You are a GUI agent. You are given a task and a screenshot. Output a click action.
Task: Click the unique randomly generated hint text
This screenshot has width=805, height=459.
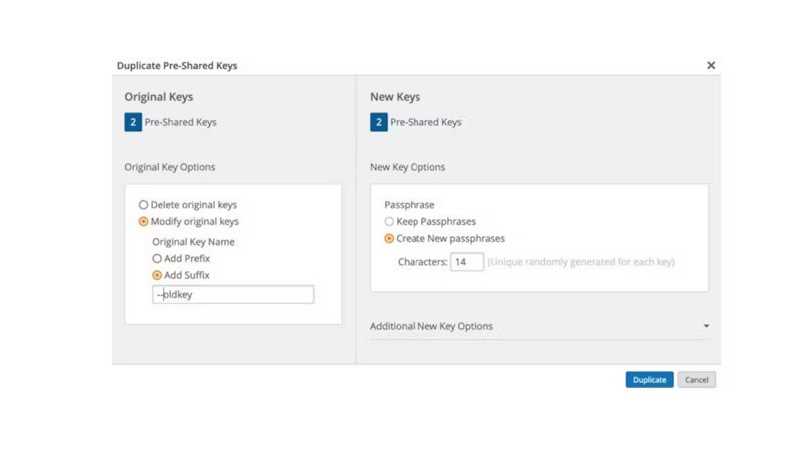coord(581,262)
